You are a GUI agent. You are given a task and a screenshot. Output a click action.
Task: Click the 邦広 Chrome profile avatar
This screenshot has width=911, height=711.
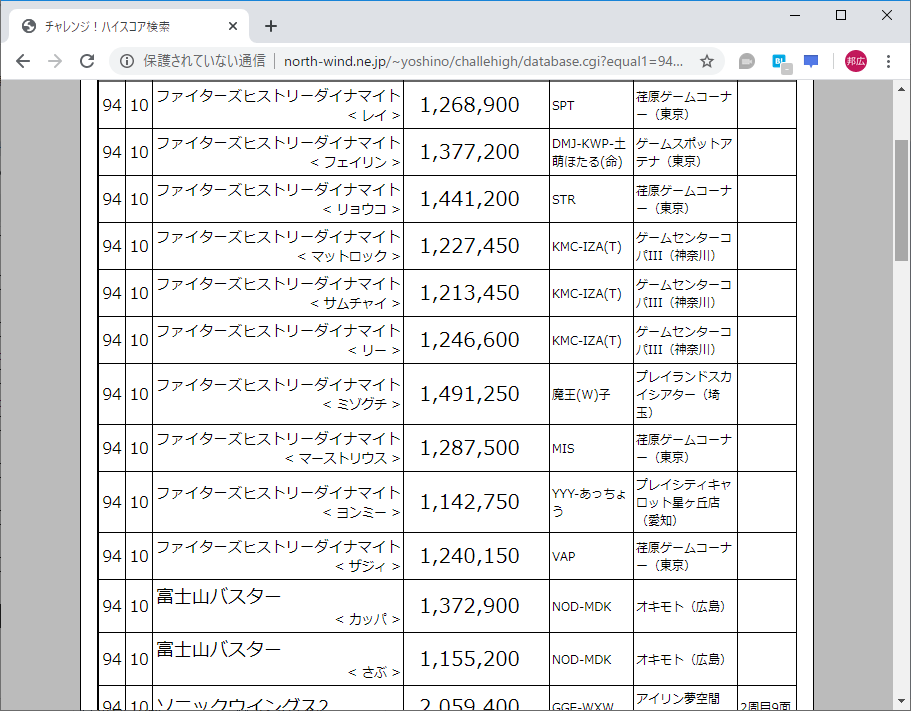coord(855,61)
